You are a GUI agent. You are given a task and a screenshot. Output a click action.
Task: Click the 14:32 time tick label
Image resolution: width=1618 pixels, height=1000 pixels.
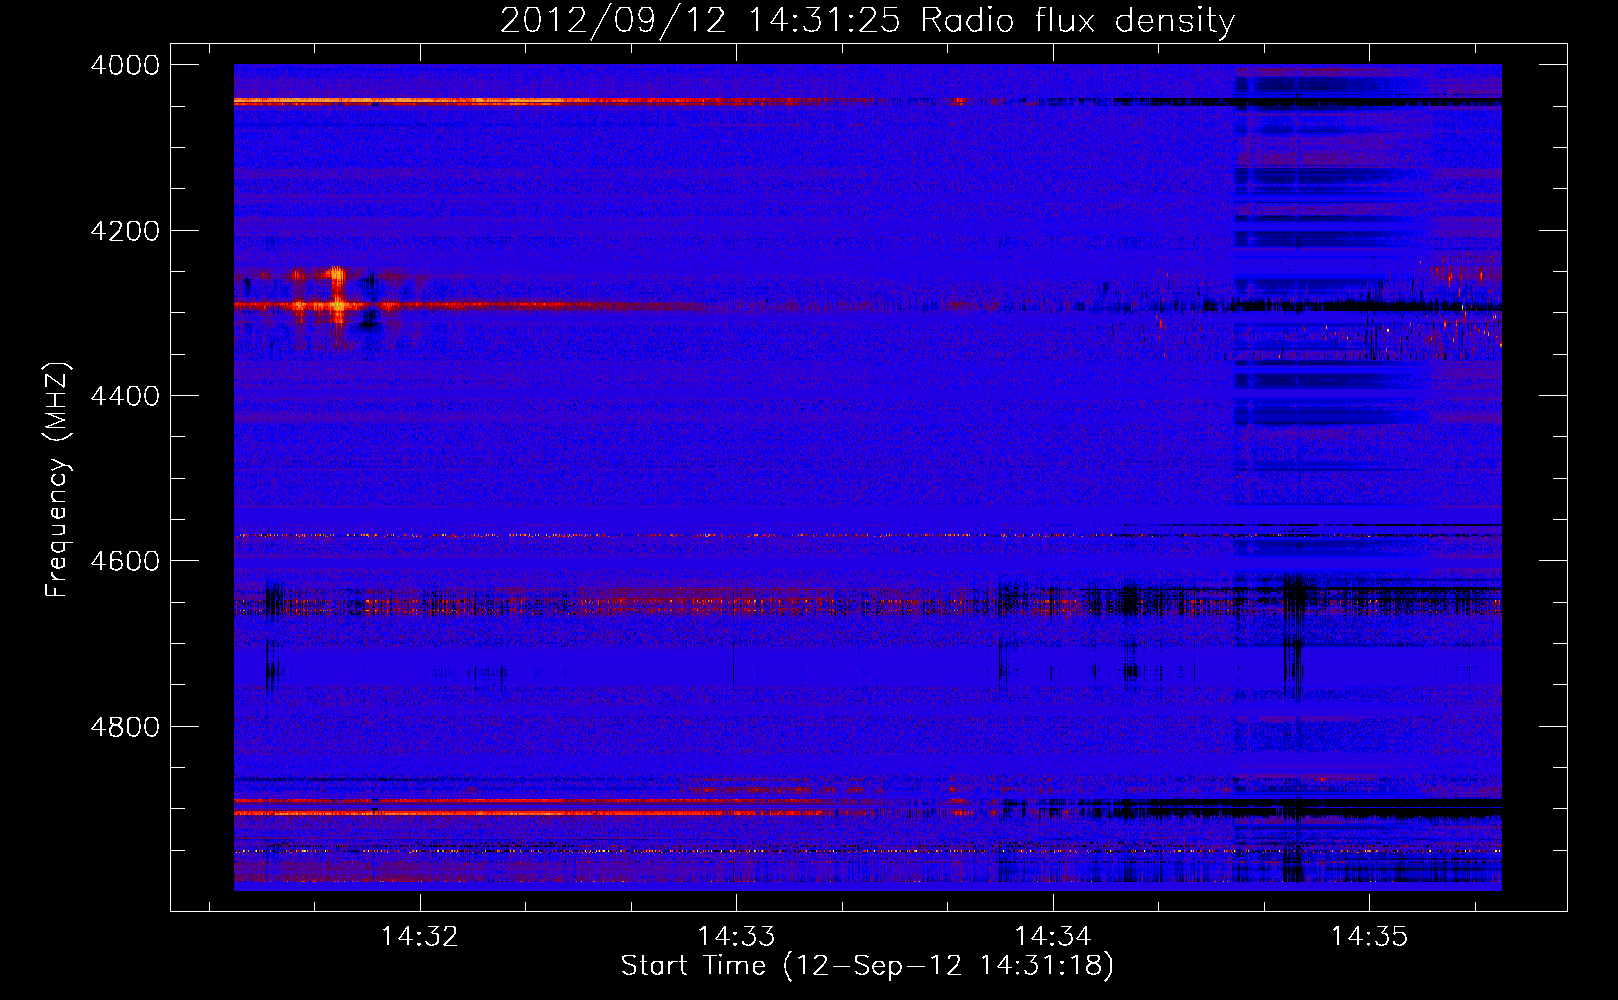[420, 937]
